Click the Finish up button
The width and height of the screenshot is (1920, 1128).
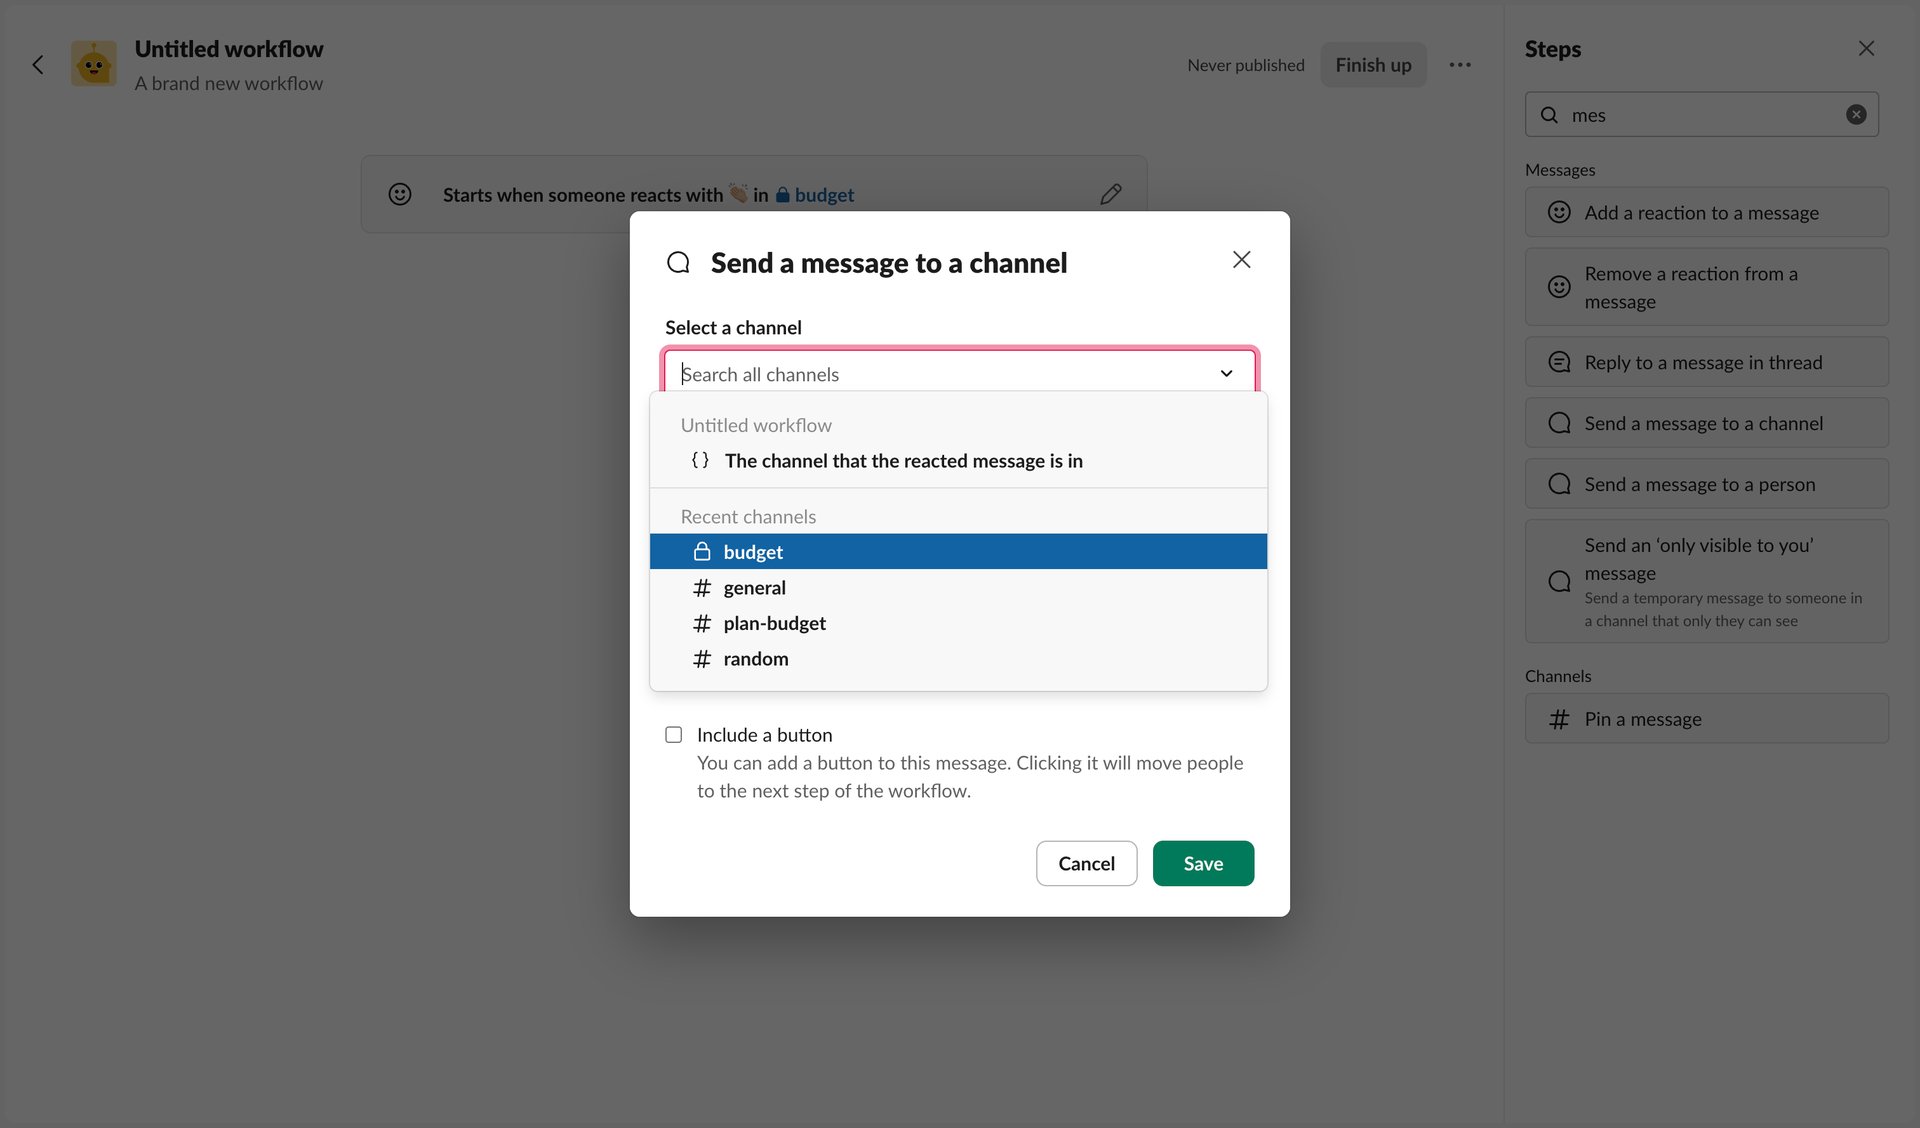pos(1373,64)
